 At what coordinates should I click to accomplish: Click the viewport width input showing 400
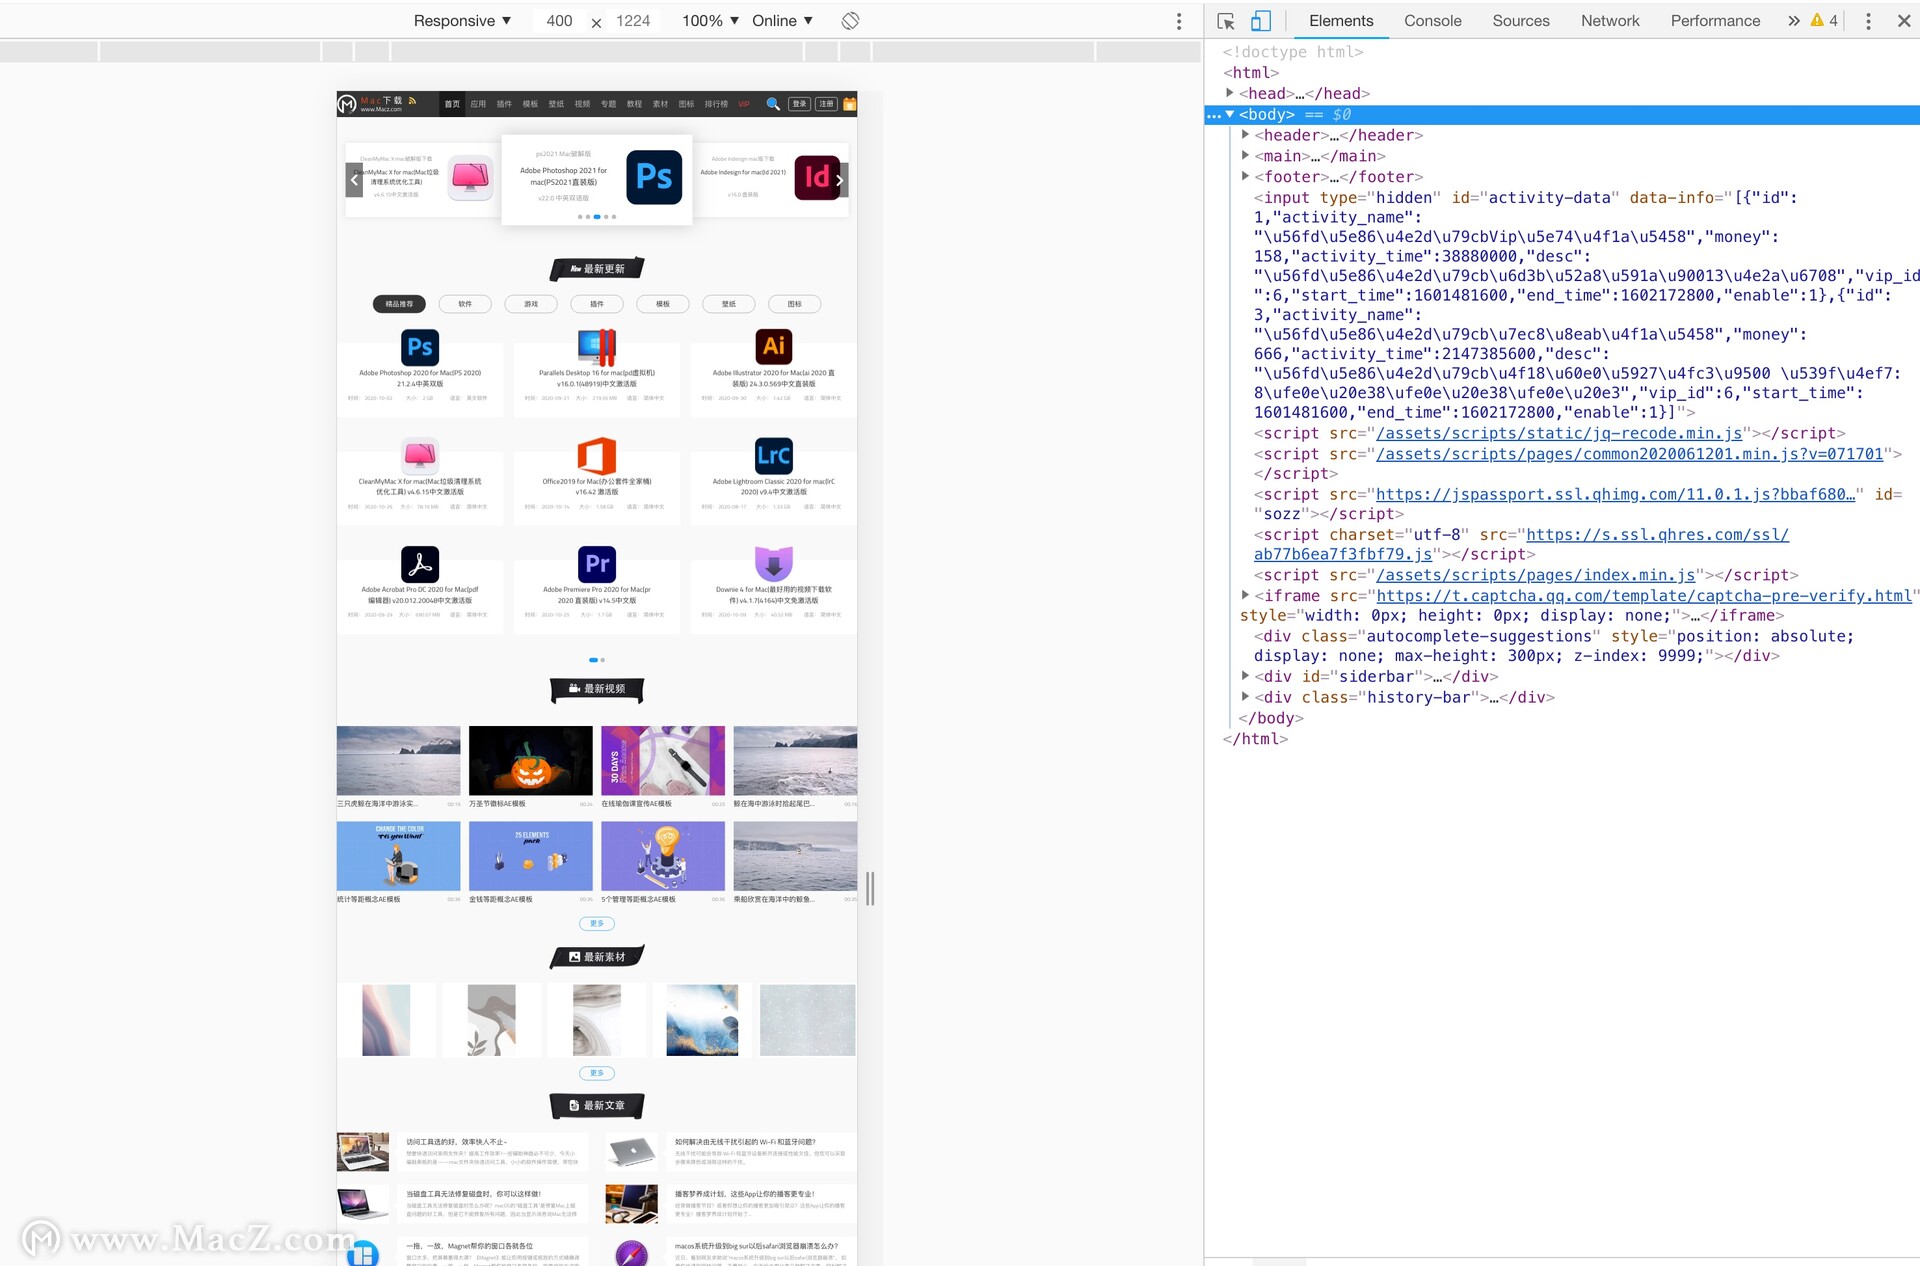[x=559, y=21]
